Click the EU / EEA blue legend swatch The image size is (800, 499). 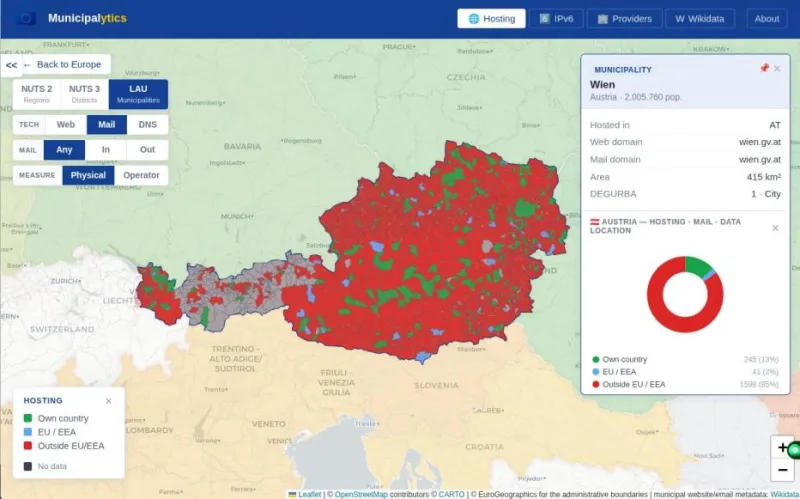pos(28,432)
